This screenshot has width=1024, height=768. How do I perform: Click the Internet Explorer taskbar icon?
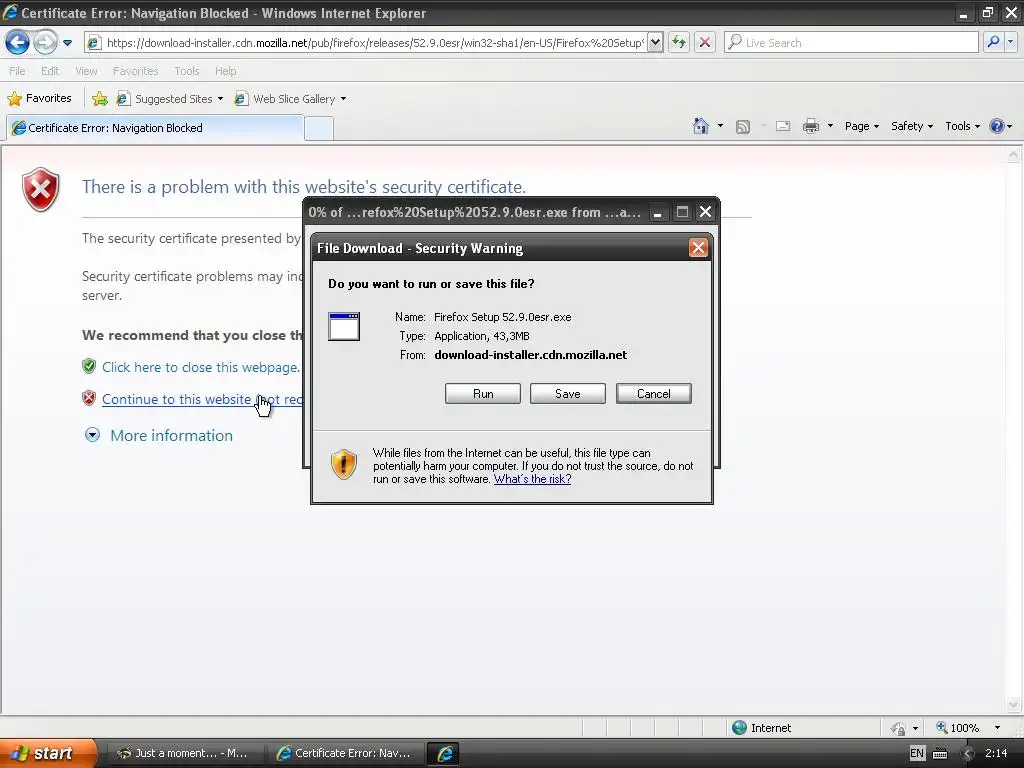pos(445,753)
